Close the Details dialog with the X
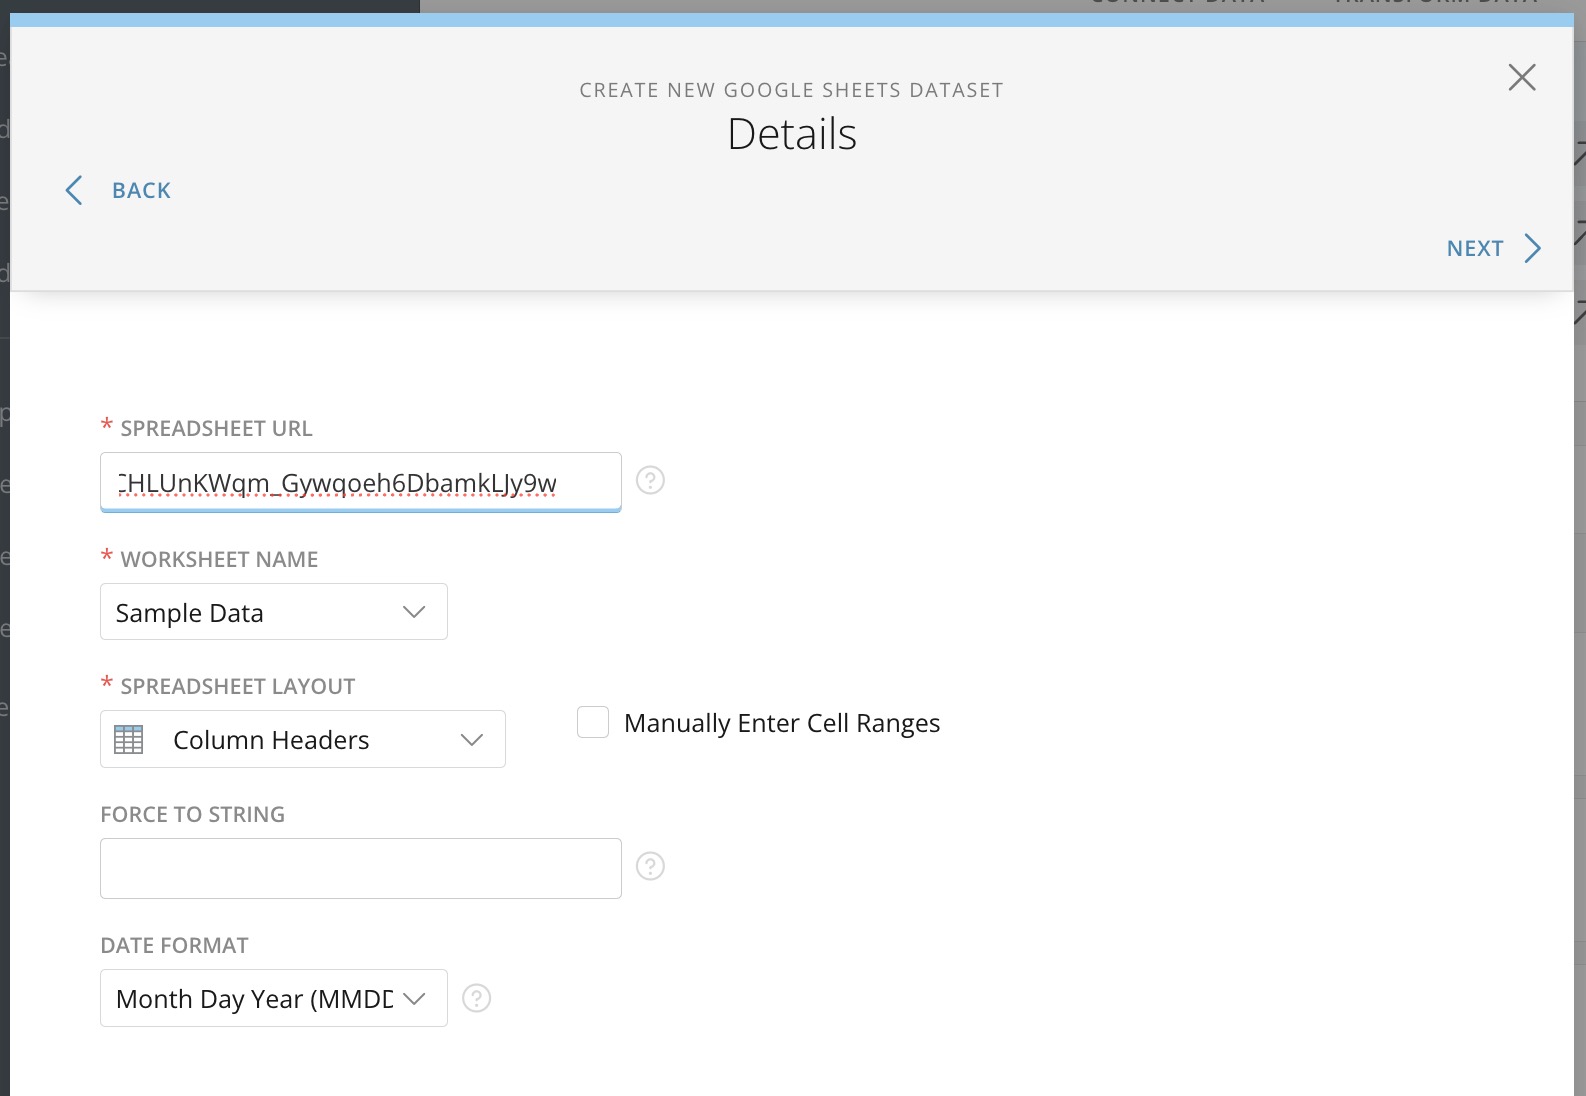1586x1096 pixels. point(1521,77)
